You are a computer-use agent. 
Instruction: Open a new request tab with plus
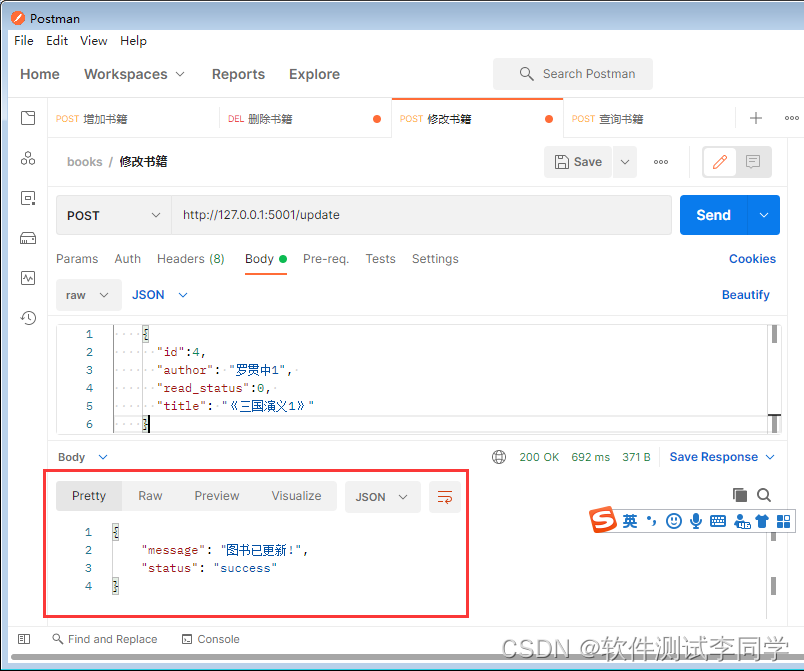tap(756, 118)
